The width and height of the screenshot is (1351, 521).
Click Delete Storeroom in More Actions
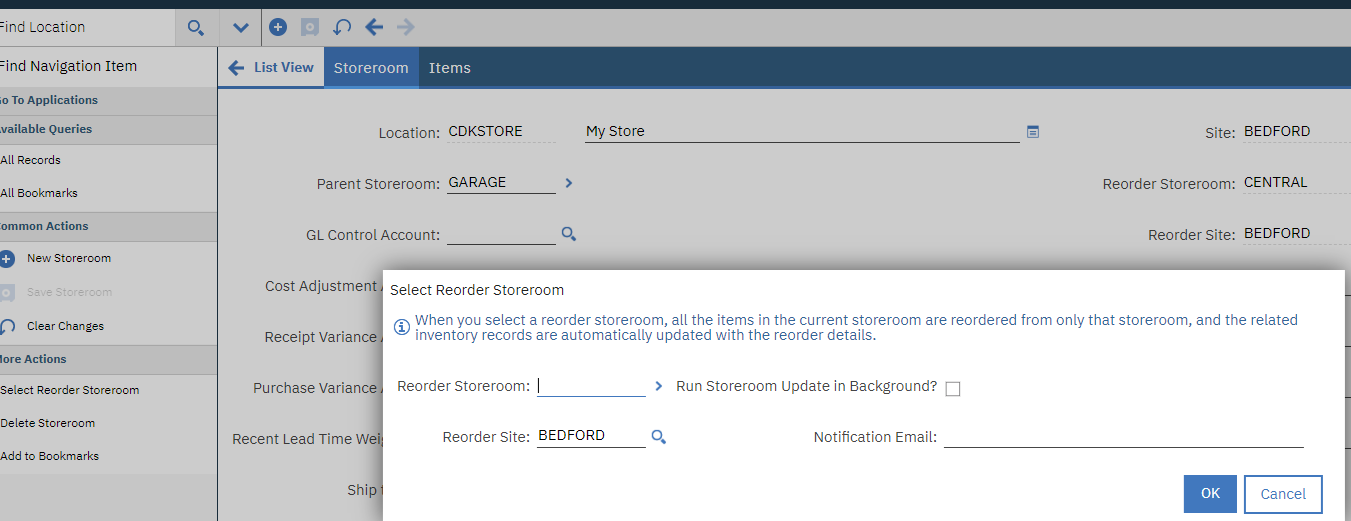[x=48, y=423]
